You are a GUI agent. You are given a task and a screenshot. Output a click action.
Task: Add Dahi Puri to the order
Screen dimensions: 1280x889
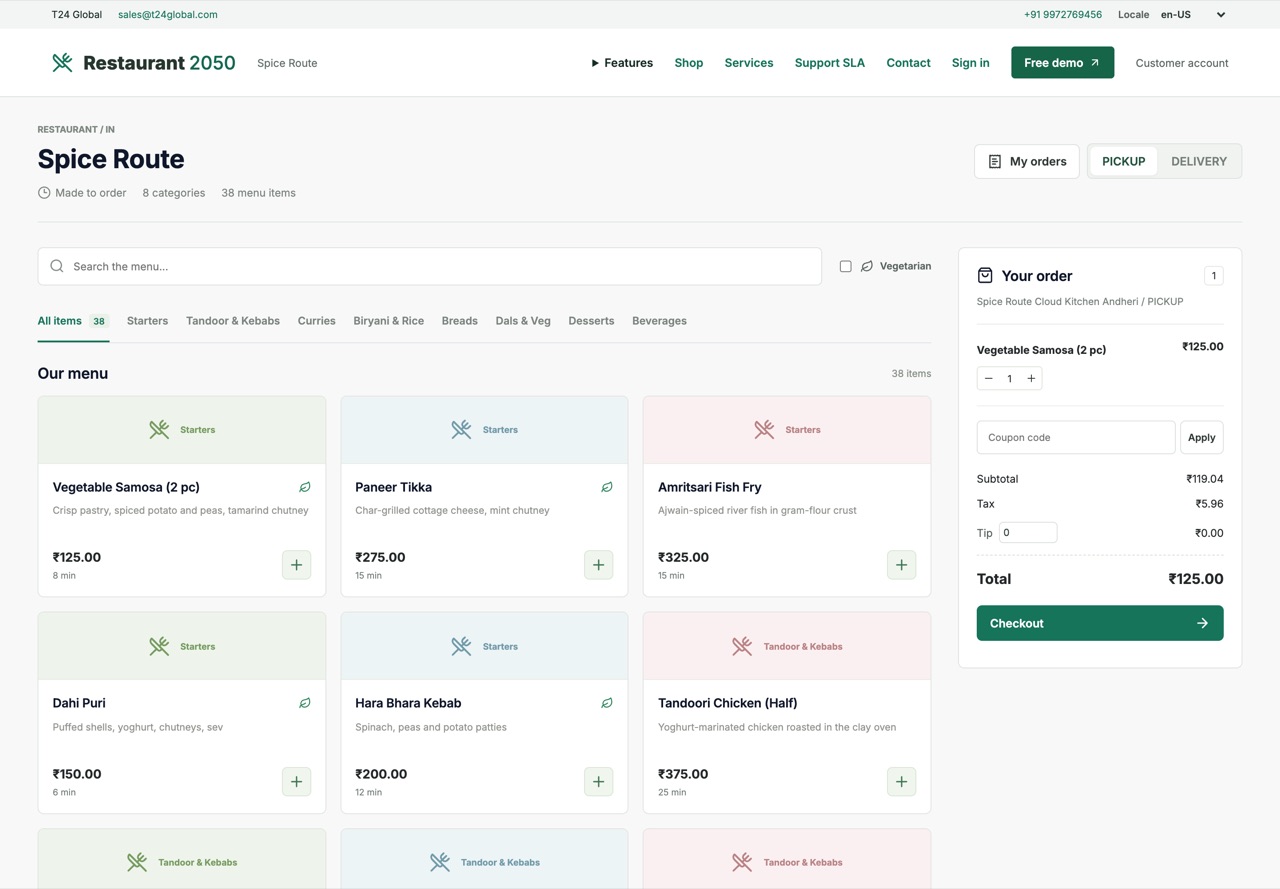pos(296,781)
